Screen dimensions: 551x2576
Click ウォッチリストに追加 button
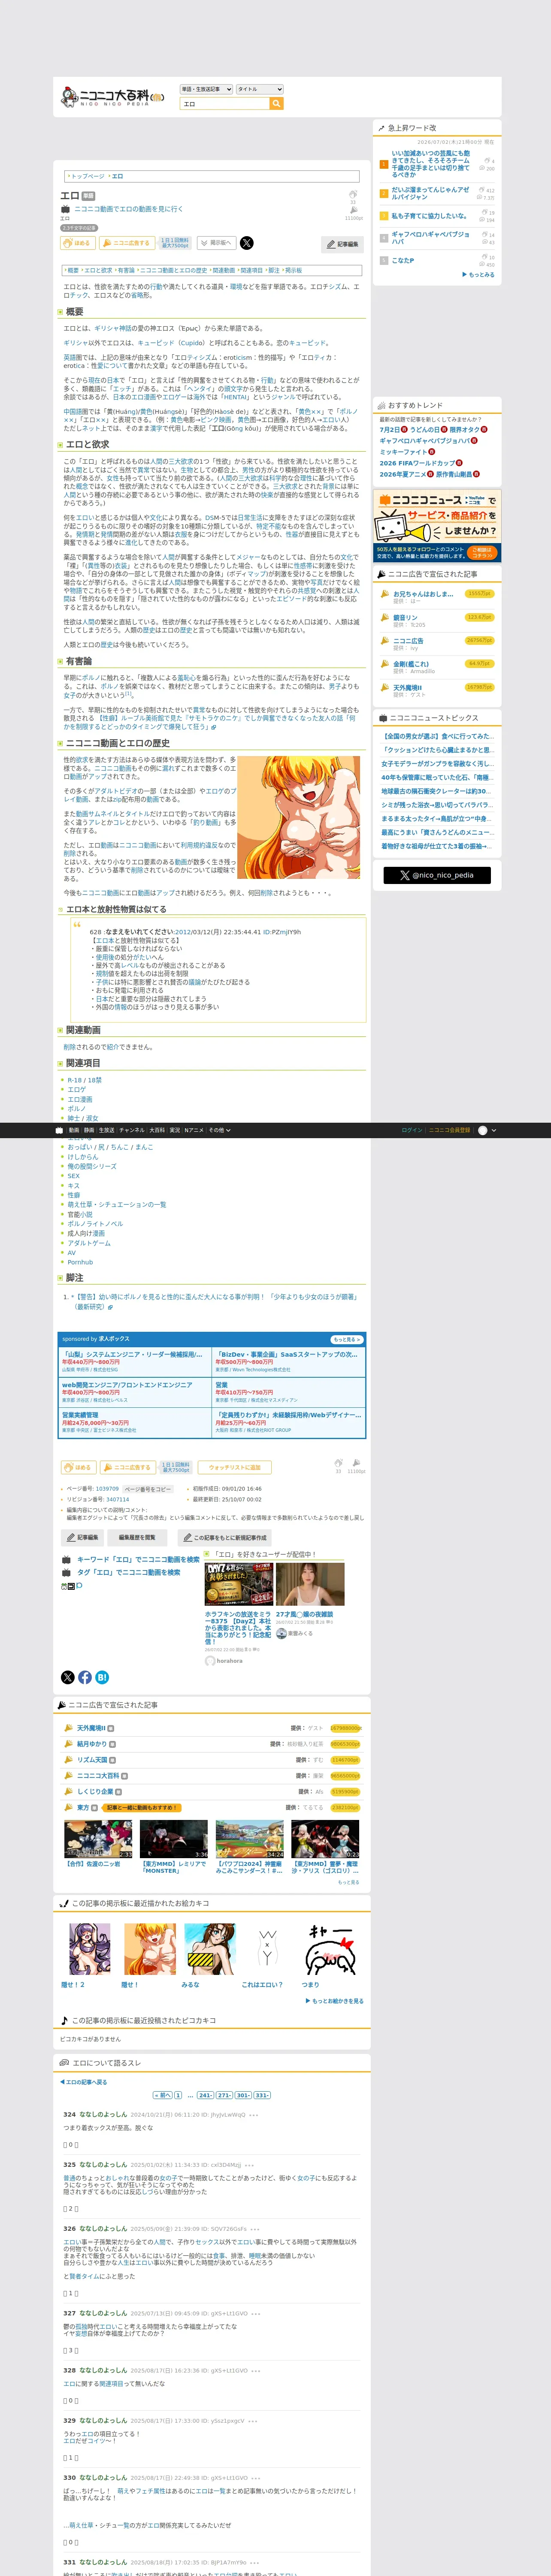pyautogui.click(x=235, y=1468)
